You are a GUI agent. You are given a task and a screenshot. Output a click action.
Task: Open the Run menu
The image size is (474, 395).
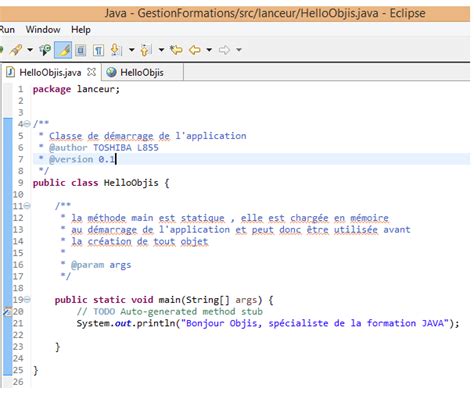coord(7,30)
